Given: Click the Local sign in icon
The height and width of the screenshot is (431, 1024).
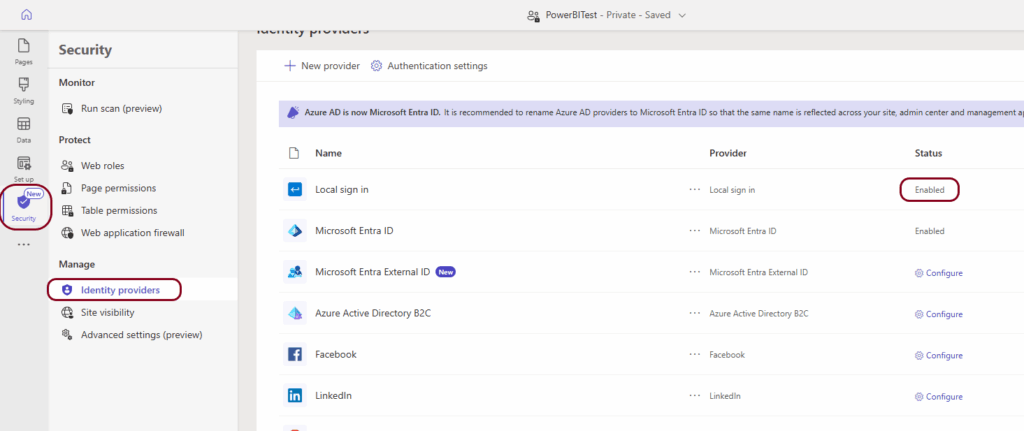Looking at the screenshot, I should point(295,189).
